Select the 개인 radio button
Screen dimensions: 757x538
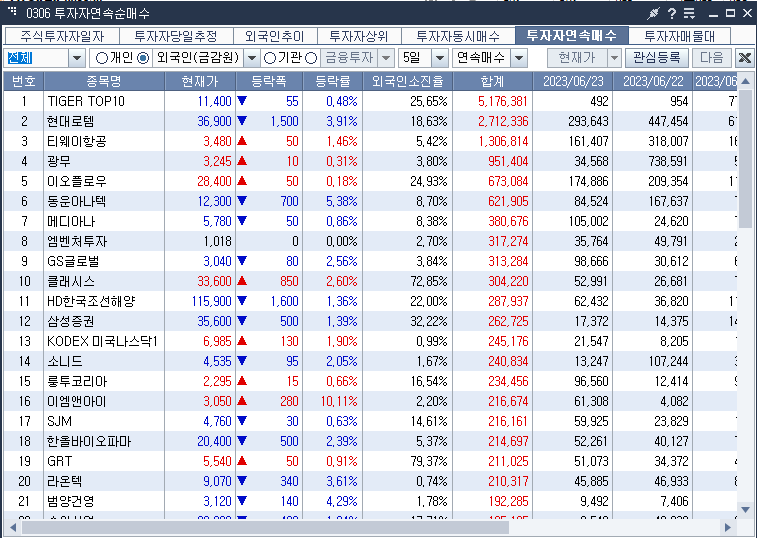[x=101, y=58]
